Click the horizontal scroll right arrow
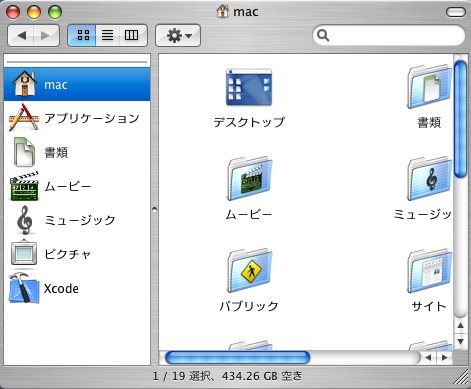The height and width of the screenshot is (389, 471). click(x=444, y=357)
